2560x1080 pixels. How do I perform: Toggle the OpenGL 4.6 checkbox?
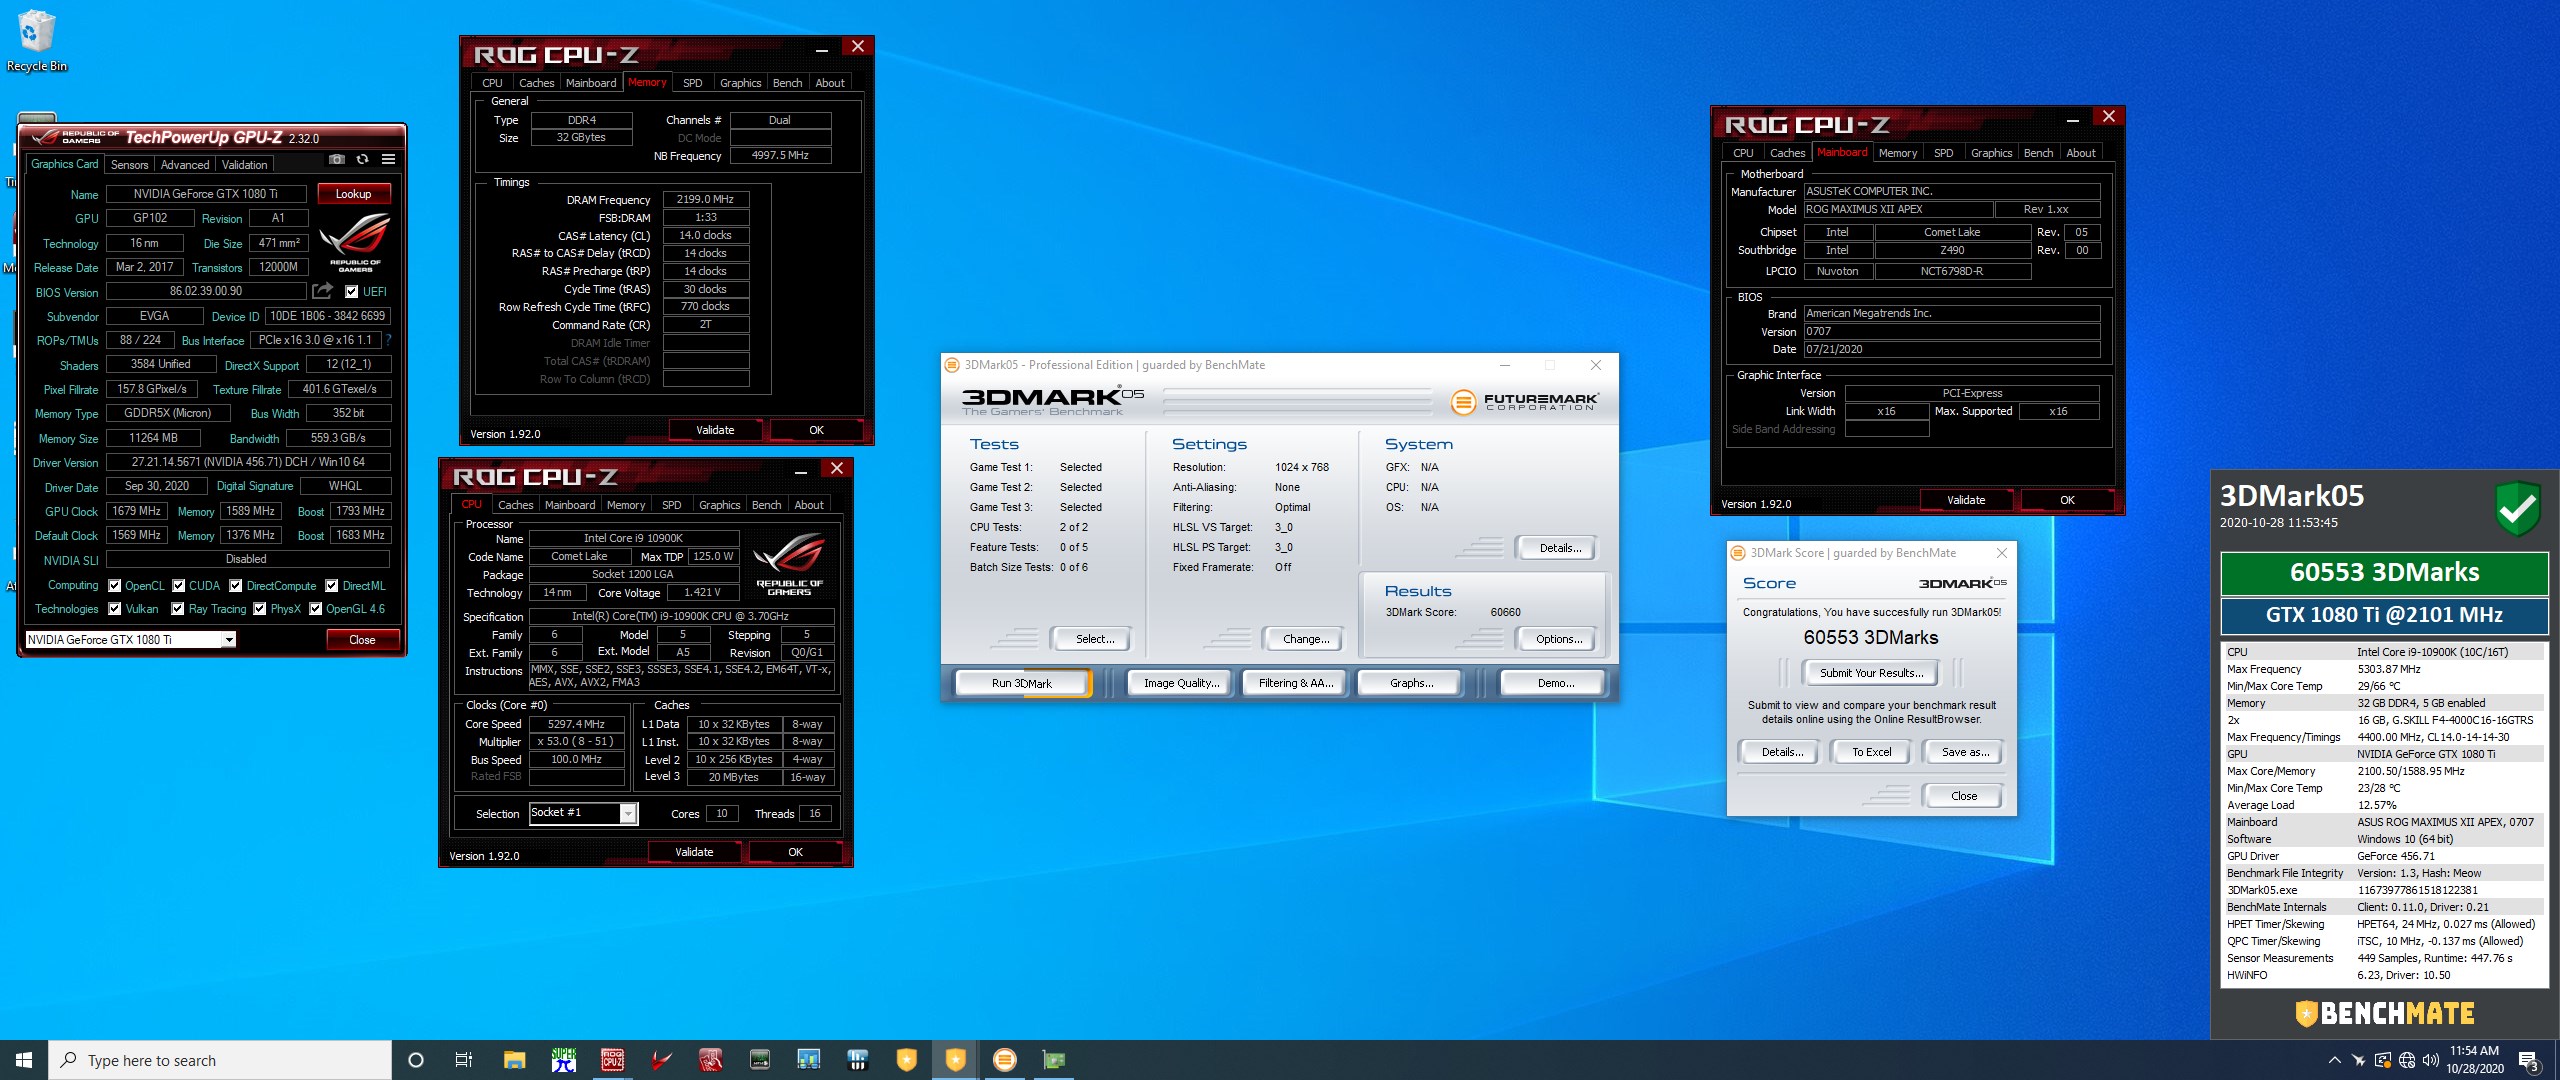coord(316,609)
